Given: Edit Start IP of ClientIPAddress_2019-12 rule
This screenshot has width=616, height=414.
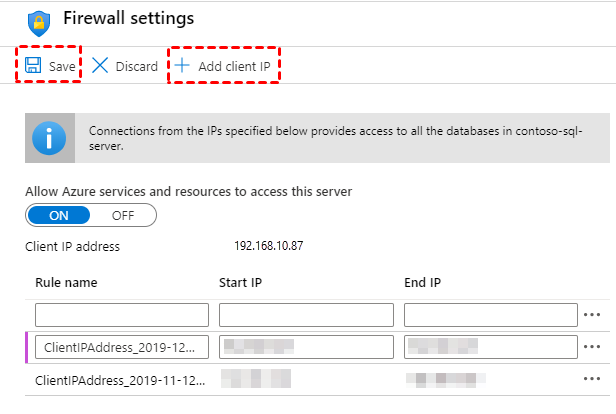Looking at the screenshot, I should click(306, 347).
